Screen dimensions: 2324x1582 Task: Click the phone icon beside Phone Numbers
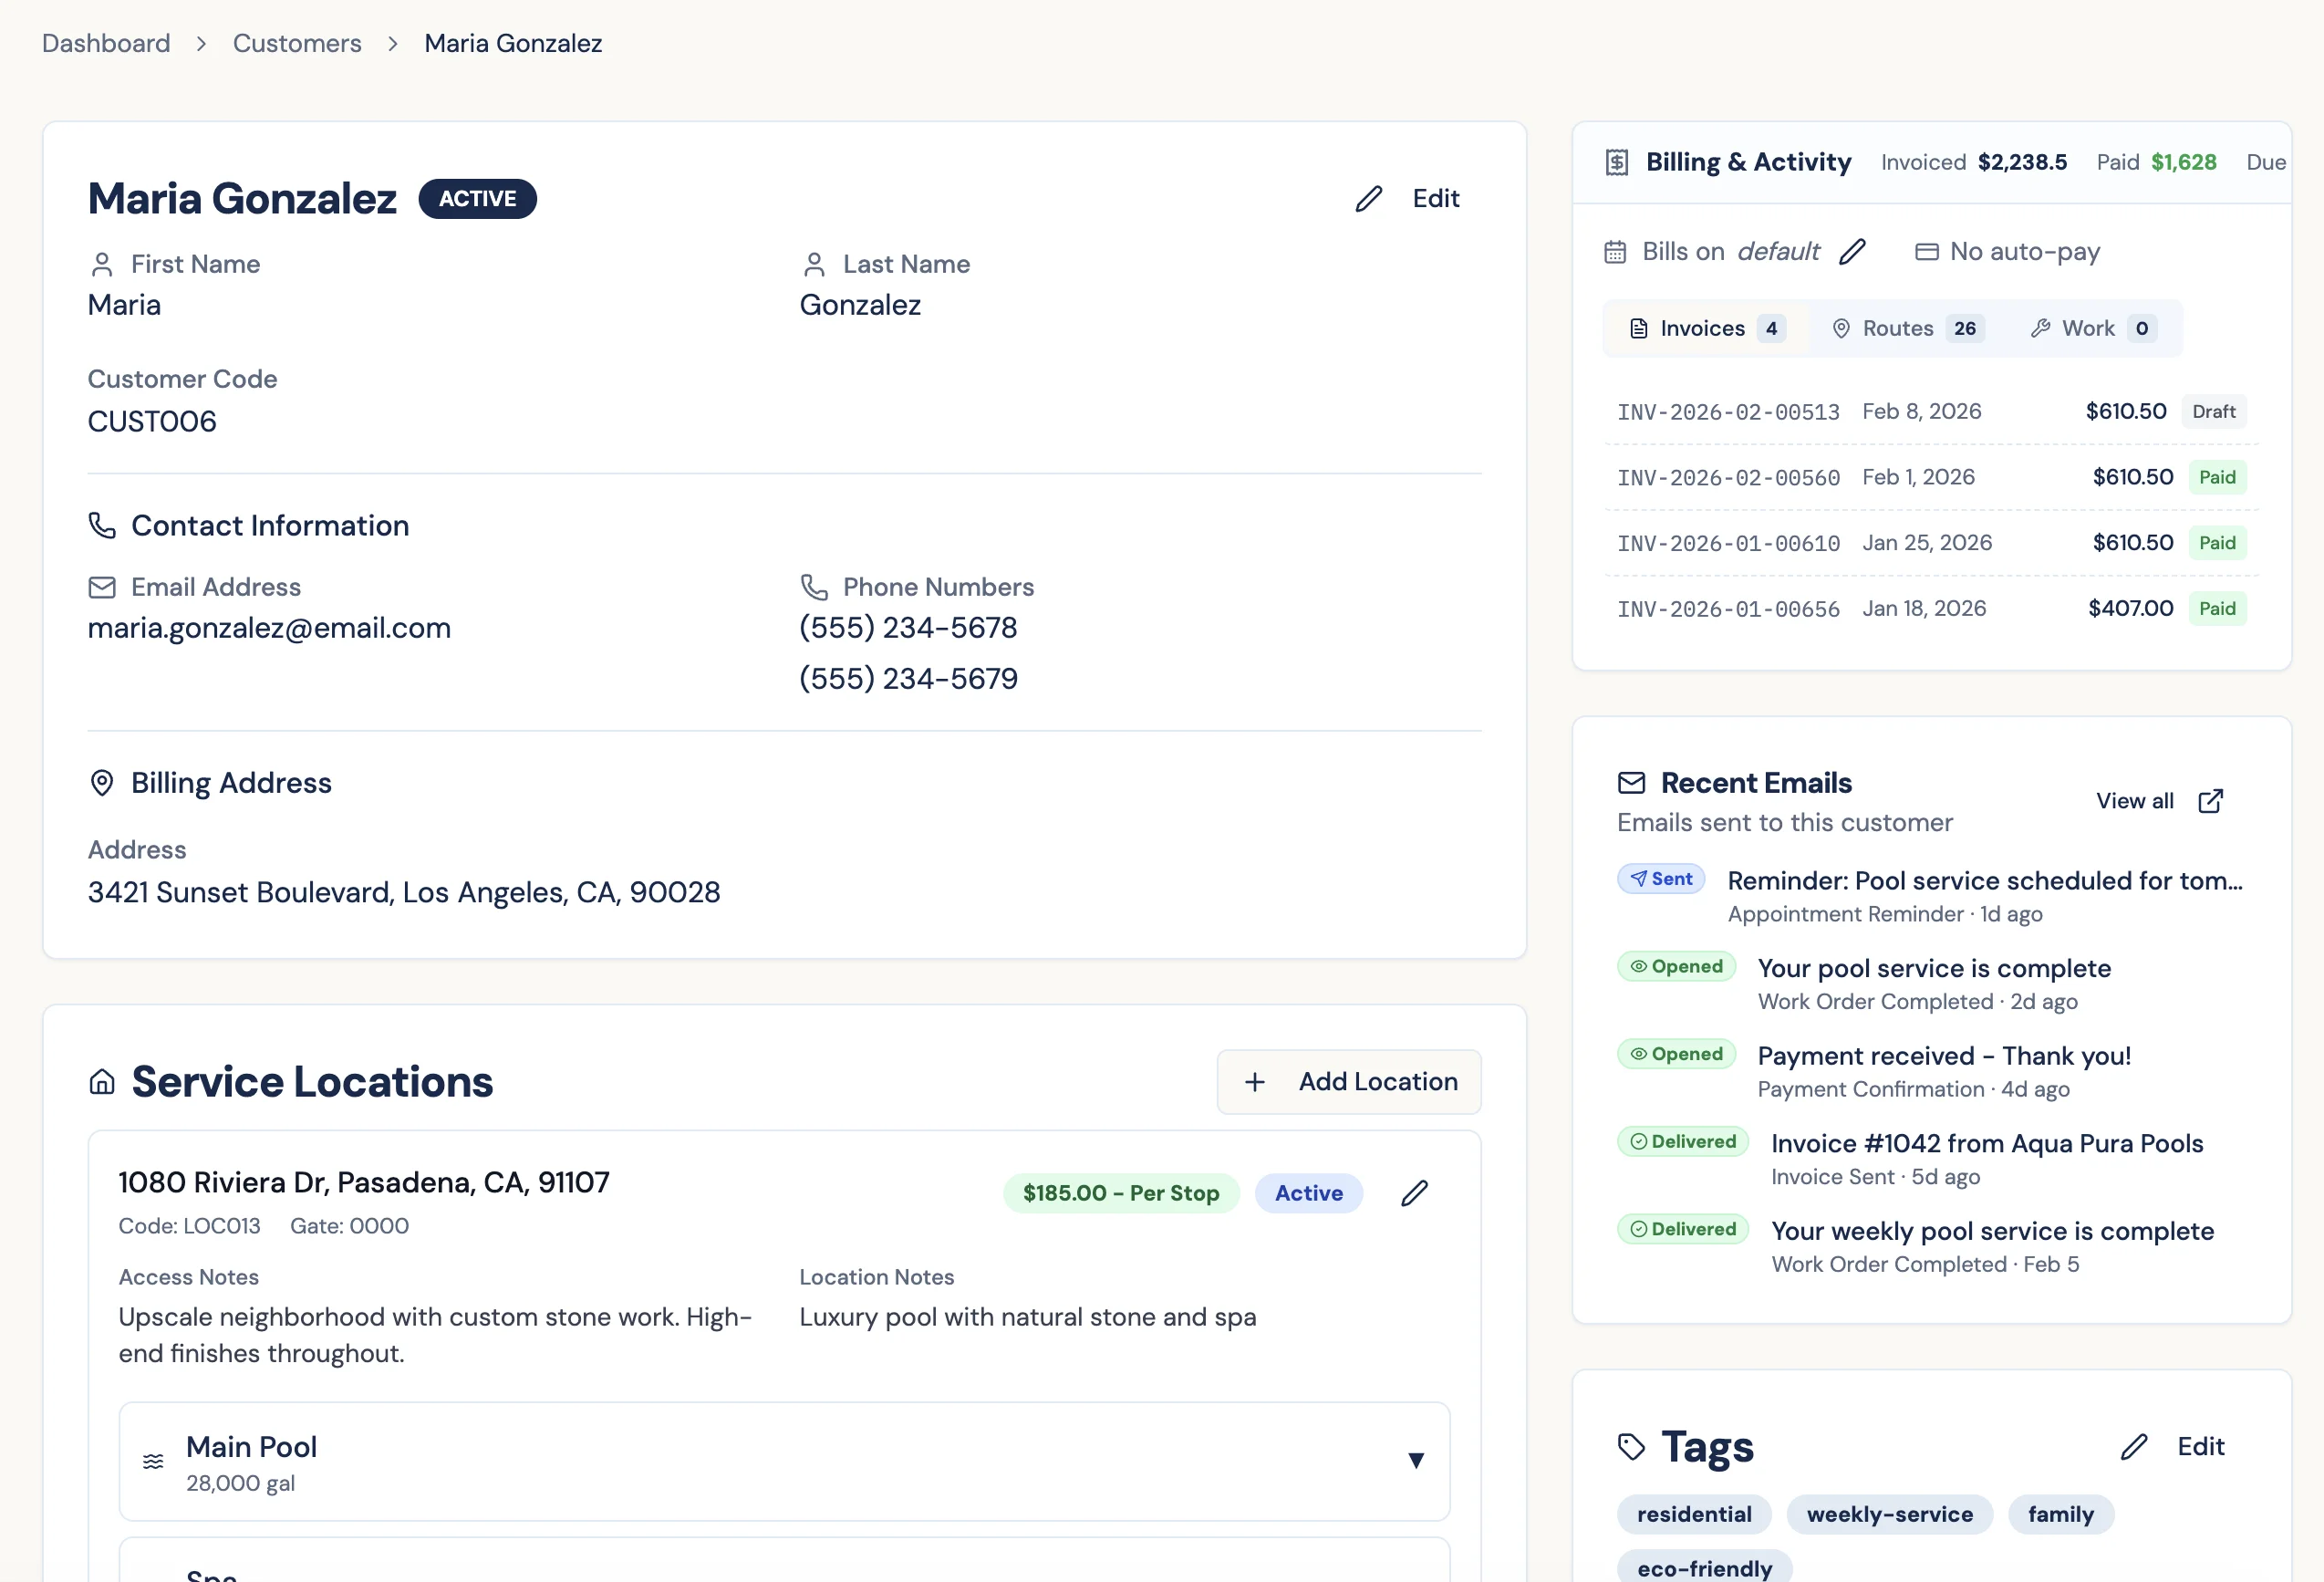pos(814,587)
